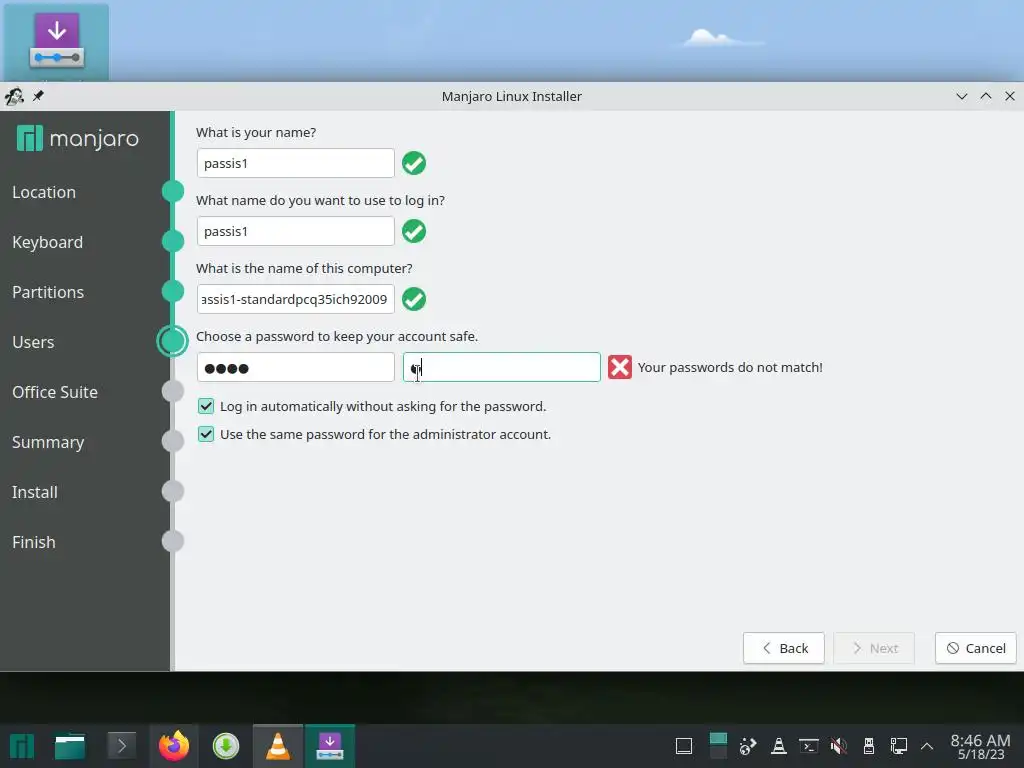Select Office Suite step in sidebar
Image resolution: width=1024 pixels, height=768 pixels.
(55, 392)
